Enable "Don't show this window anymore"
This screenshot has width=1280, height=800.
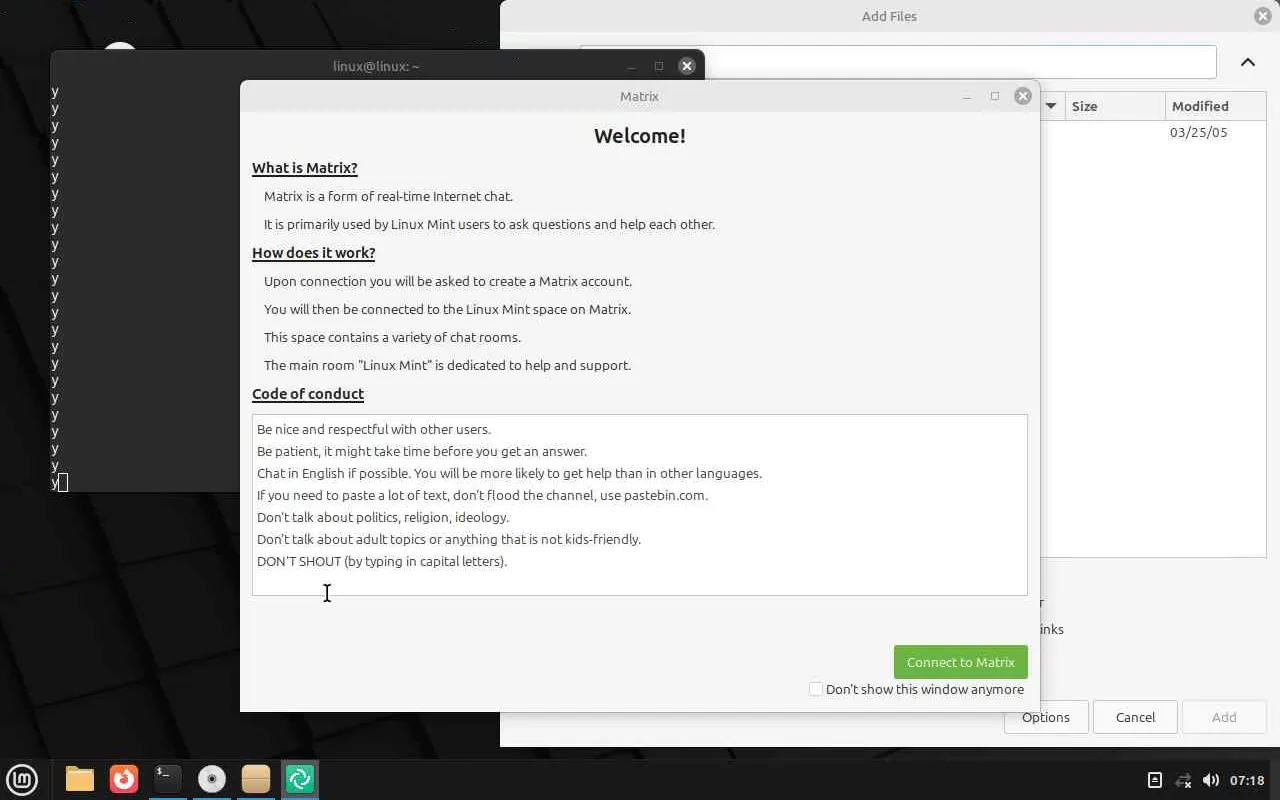pyautogui.click(x=816, y=689)
